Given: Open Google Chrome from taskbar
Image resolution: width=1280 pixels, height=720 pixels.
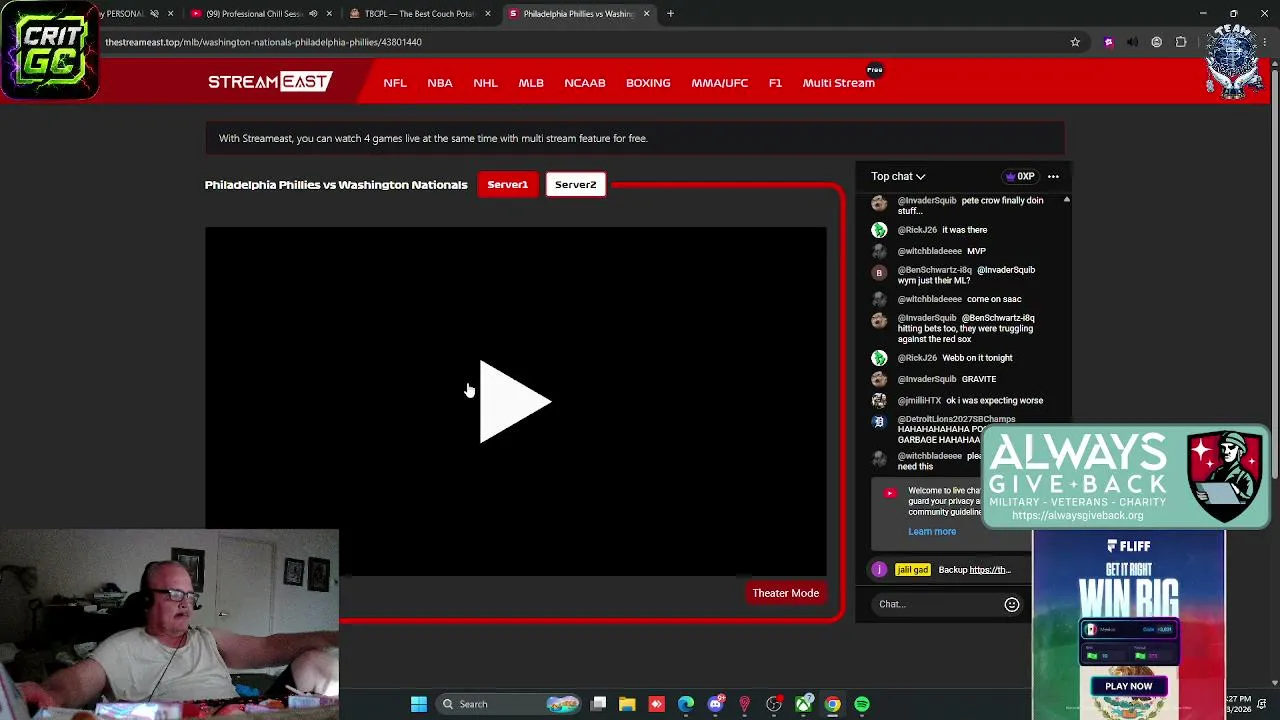Looking at the screenshot, I should click(832, 704).
